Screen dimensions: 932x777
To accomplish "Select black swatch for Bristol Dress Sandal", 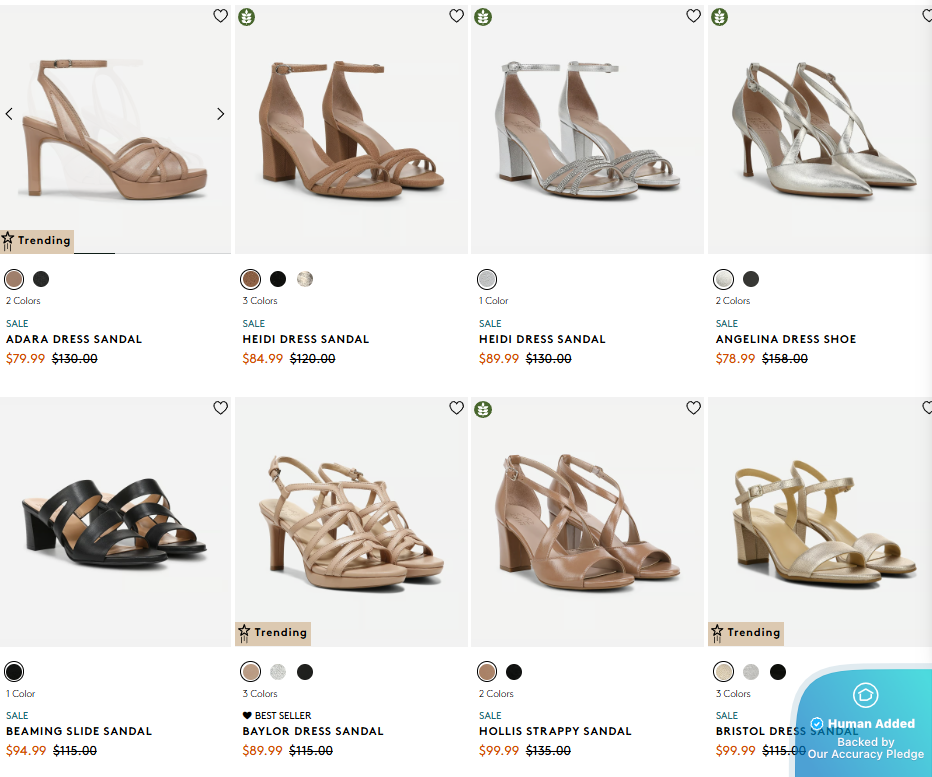I will pos(778,672).
